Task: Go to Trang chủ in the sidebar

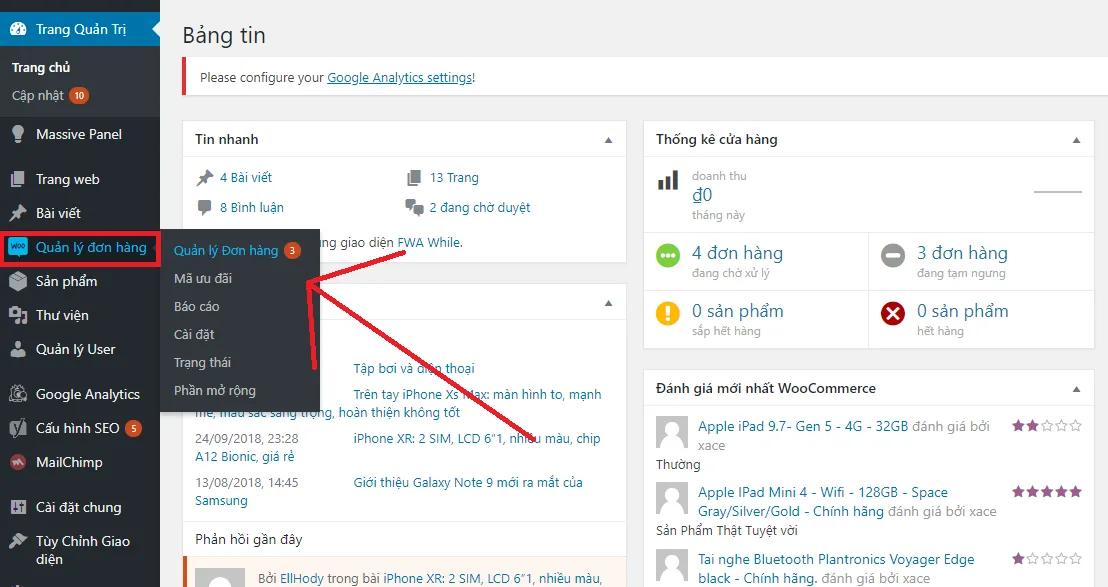Action: pos(41,67)
